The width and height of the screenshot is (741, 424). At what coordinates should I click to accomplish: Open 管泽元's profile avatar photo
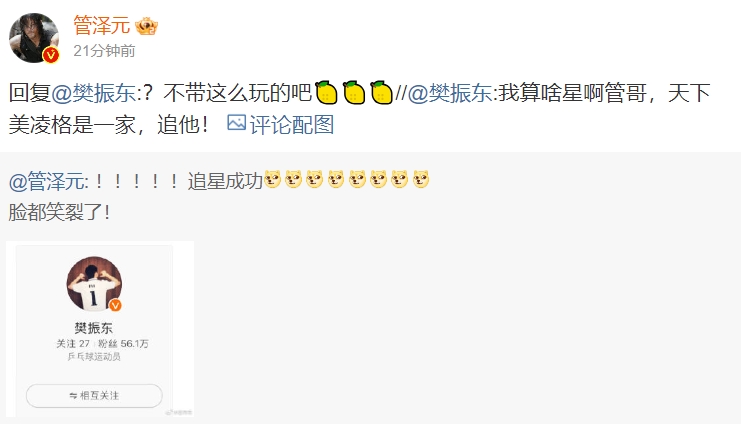click(34, 38)
